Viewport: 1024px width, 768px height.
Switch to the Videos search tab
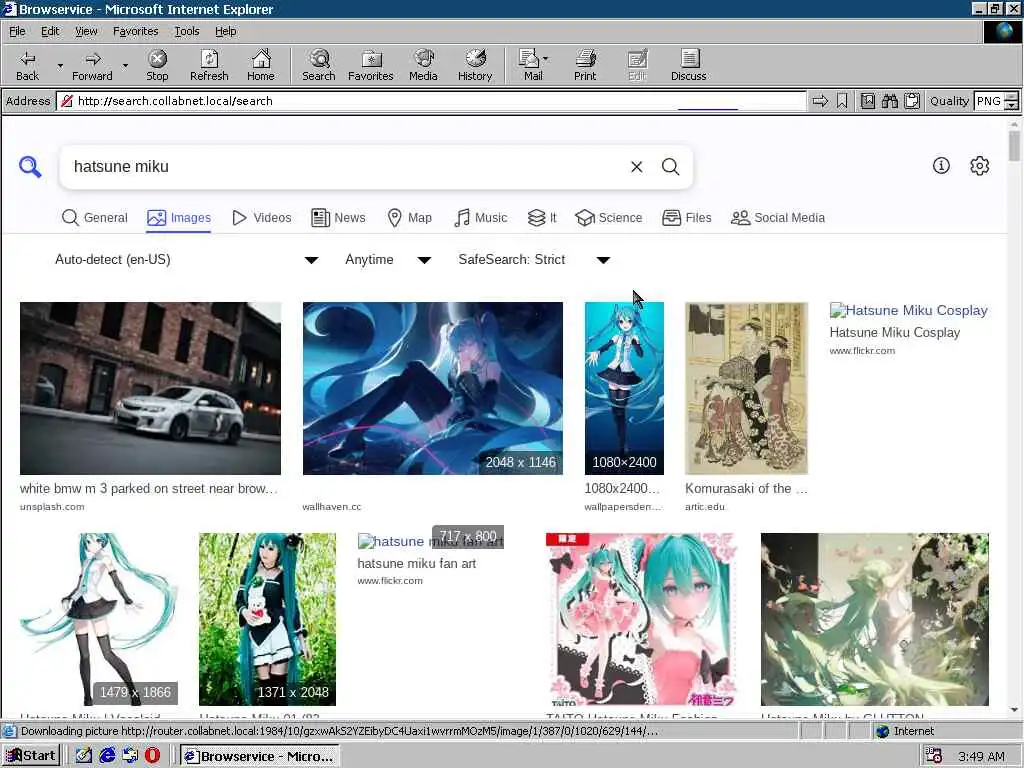[x=262, y=217]
